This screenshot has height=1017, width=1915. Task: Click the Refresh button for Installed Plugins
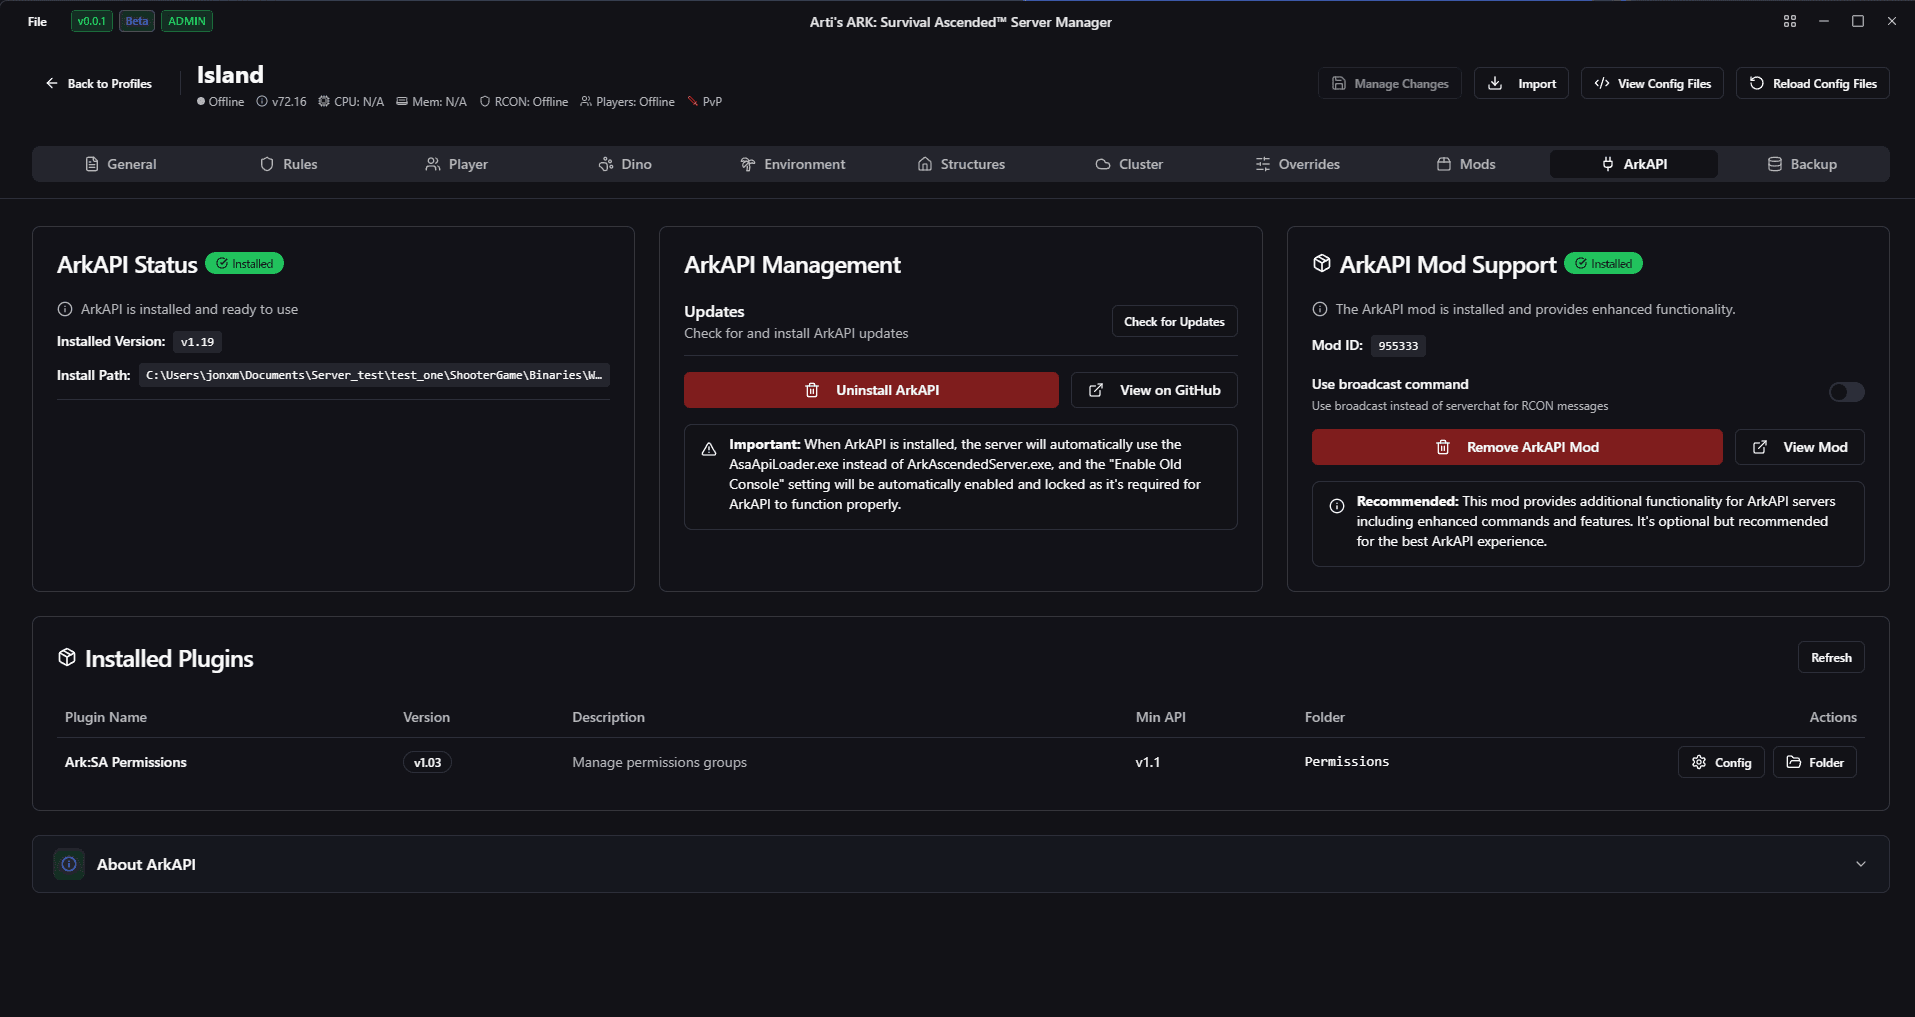click(x=1830, y=657)
